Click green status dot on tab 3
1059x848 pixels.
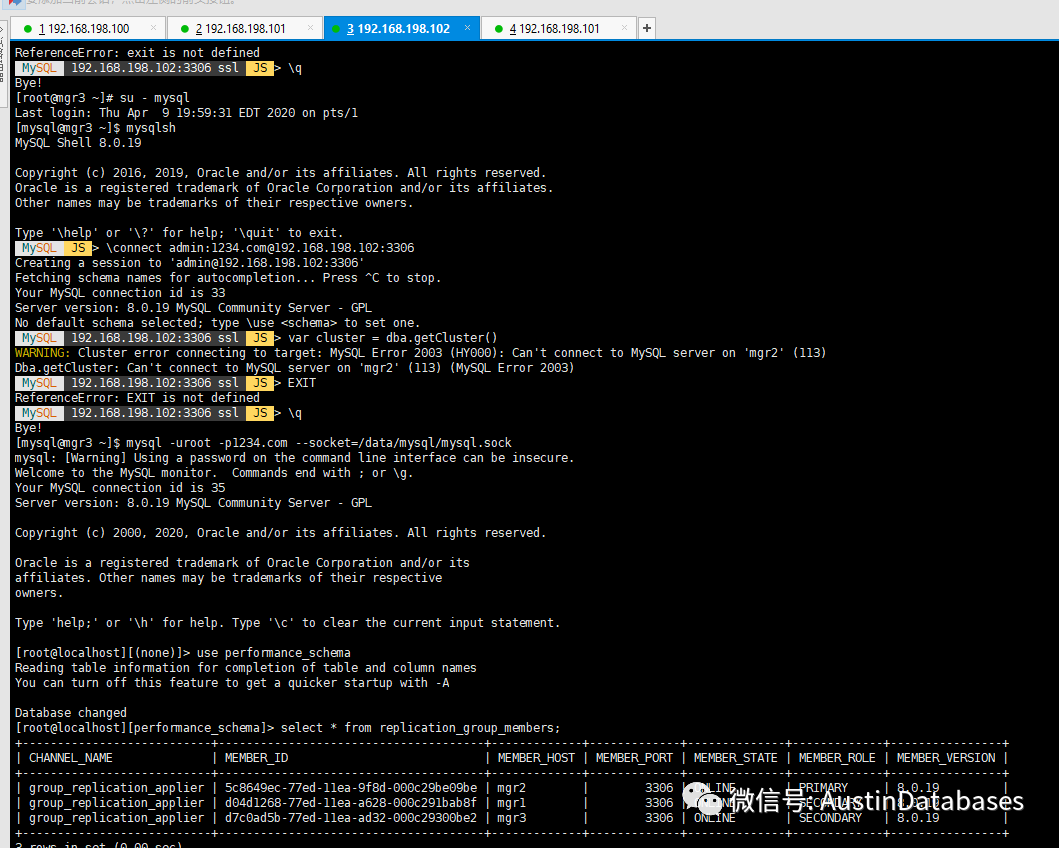(x=334, y=28)
